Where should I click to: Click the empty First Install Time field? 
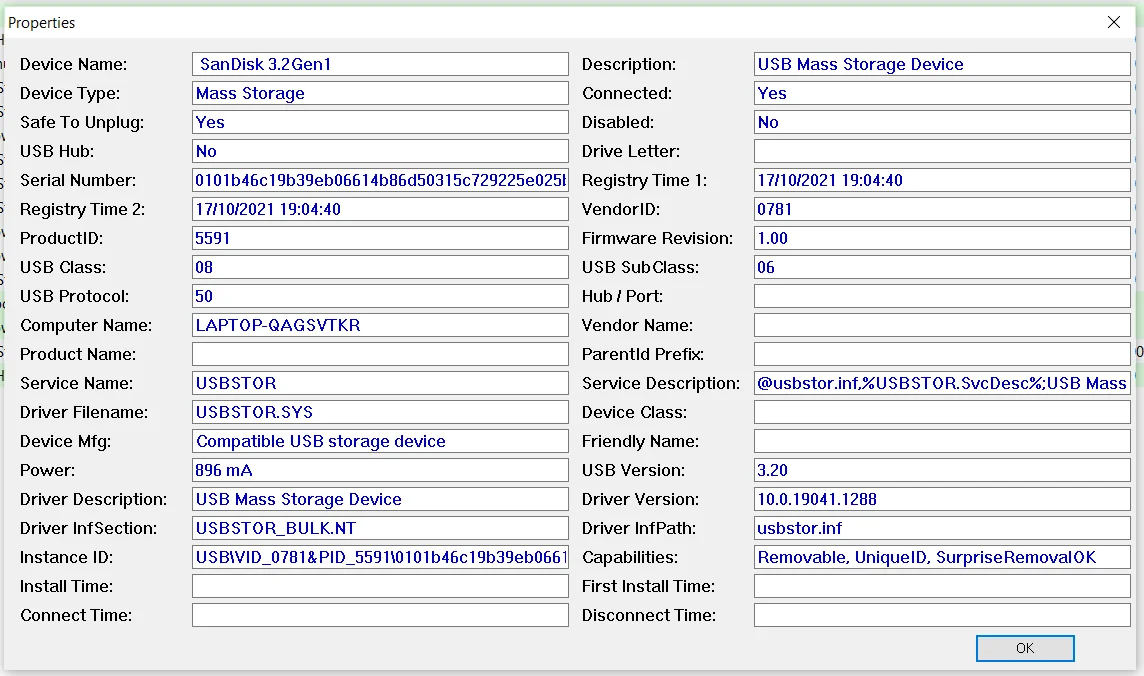942,586
